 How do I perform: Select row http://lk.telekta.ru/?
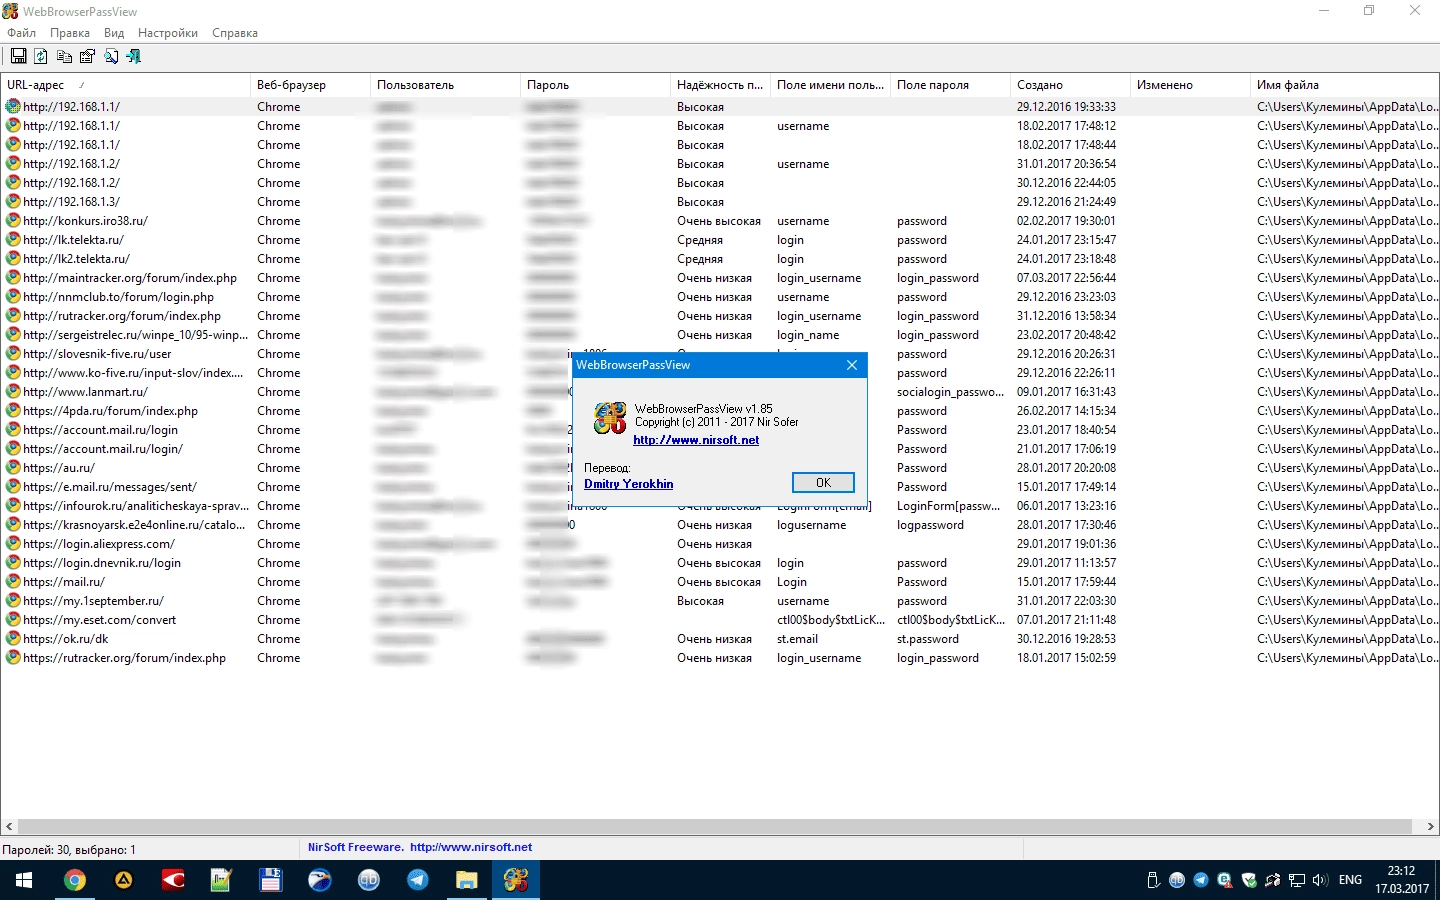click(x=720, y=240)
